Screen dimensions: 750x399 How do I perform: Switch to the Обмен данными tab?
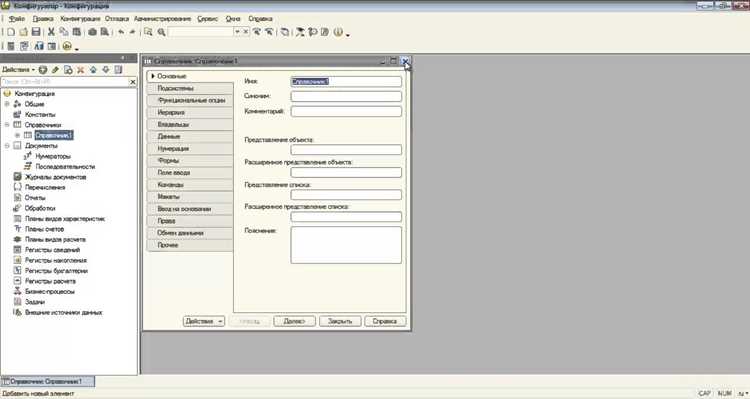[190, 233]
